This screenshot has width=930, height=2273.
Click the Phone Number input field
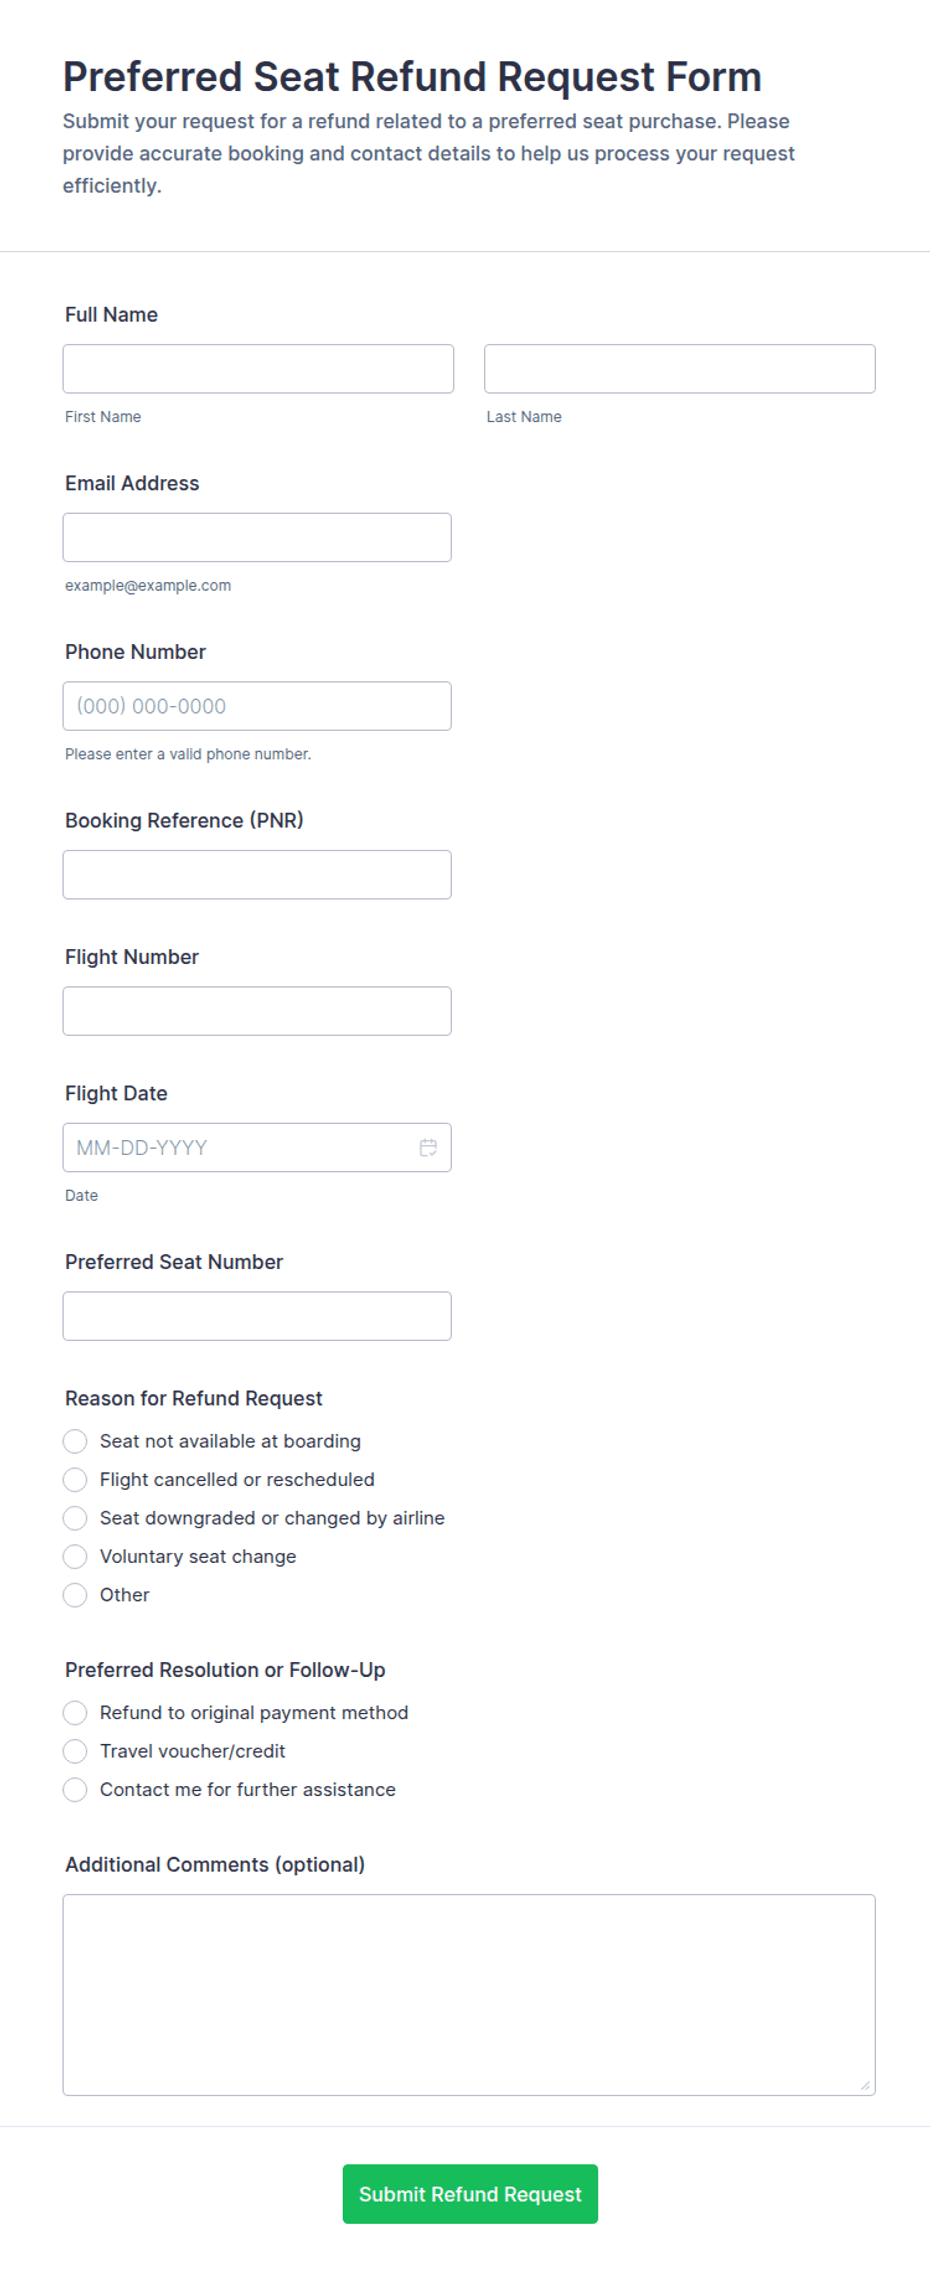[257, 706]
